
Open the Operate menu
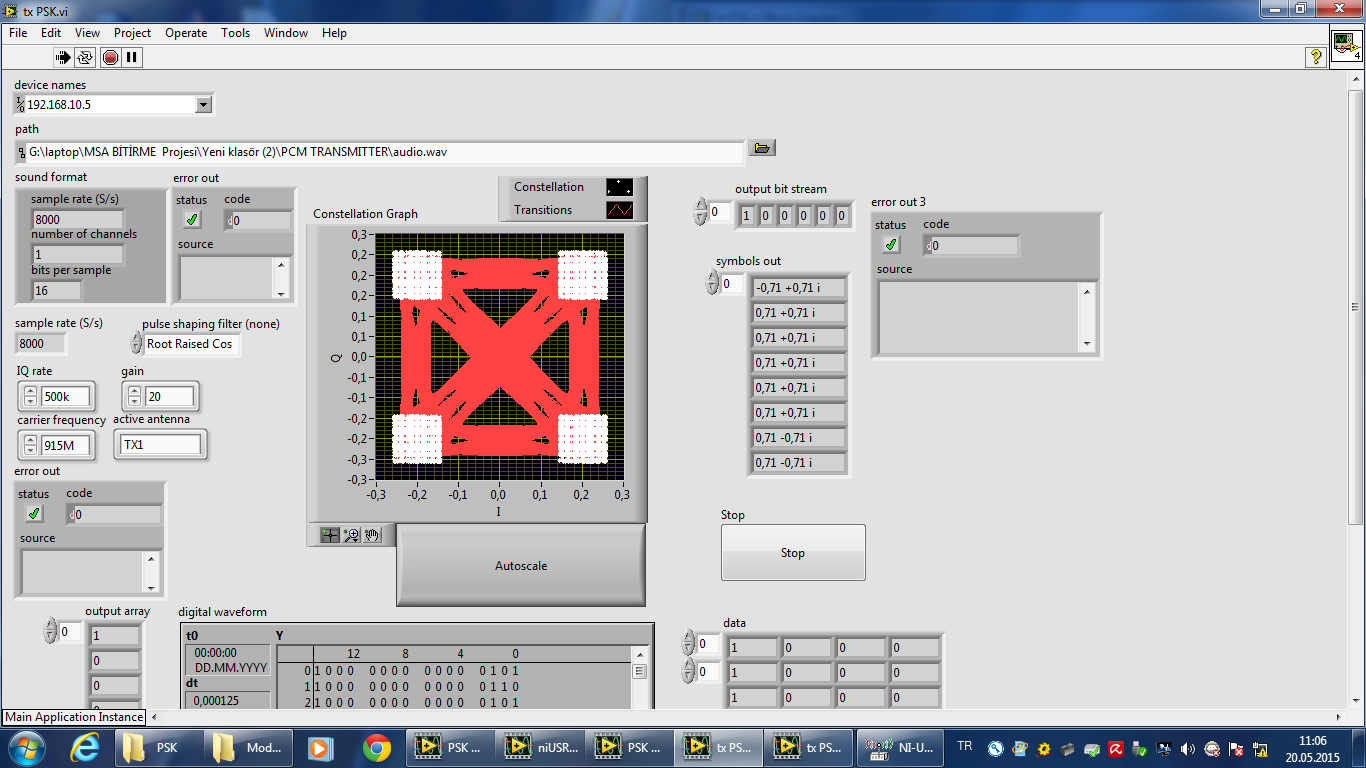point(186,33)
